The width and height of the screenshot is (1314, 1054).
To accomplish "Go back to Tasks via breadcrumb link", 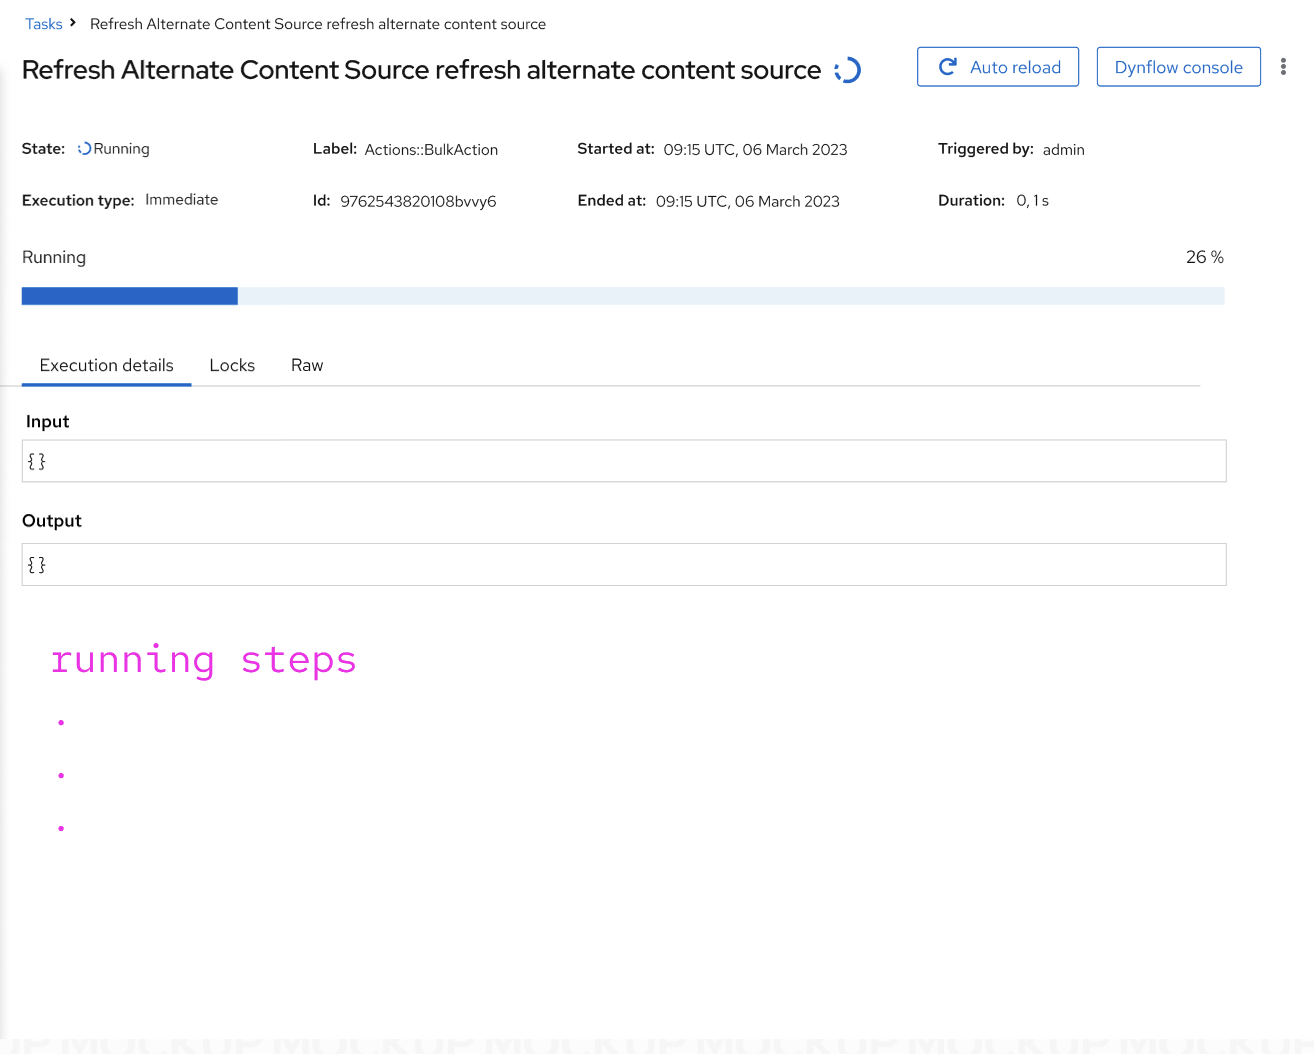I will tap(44, 24).
